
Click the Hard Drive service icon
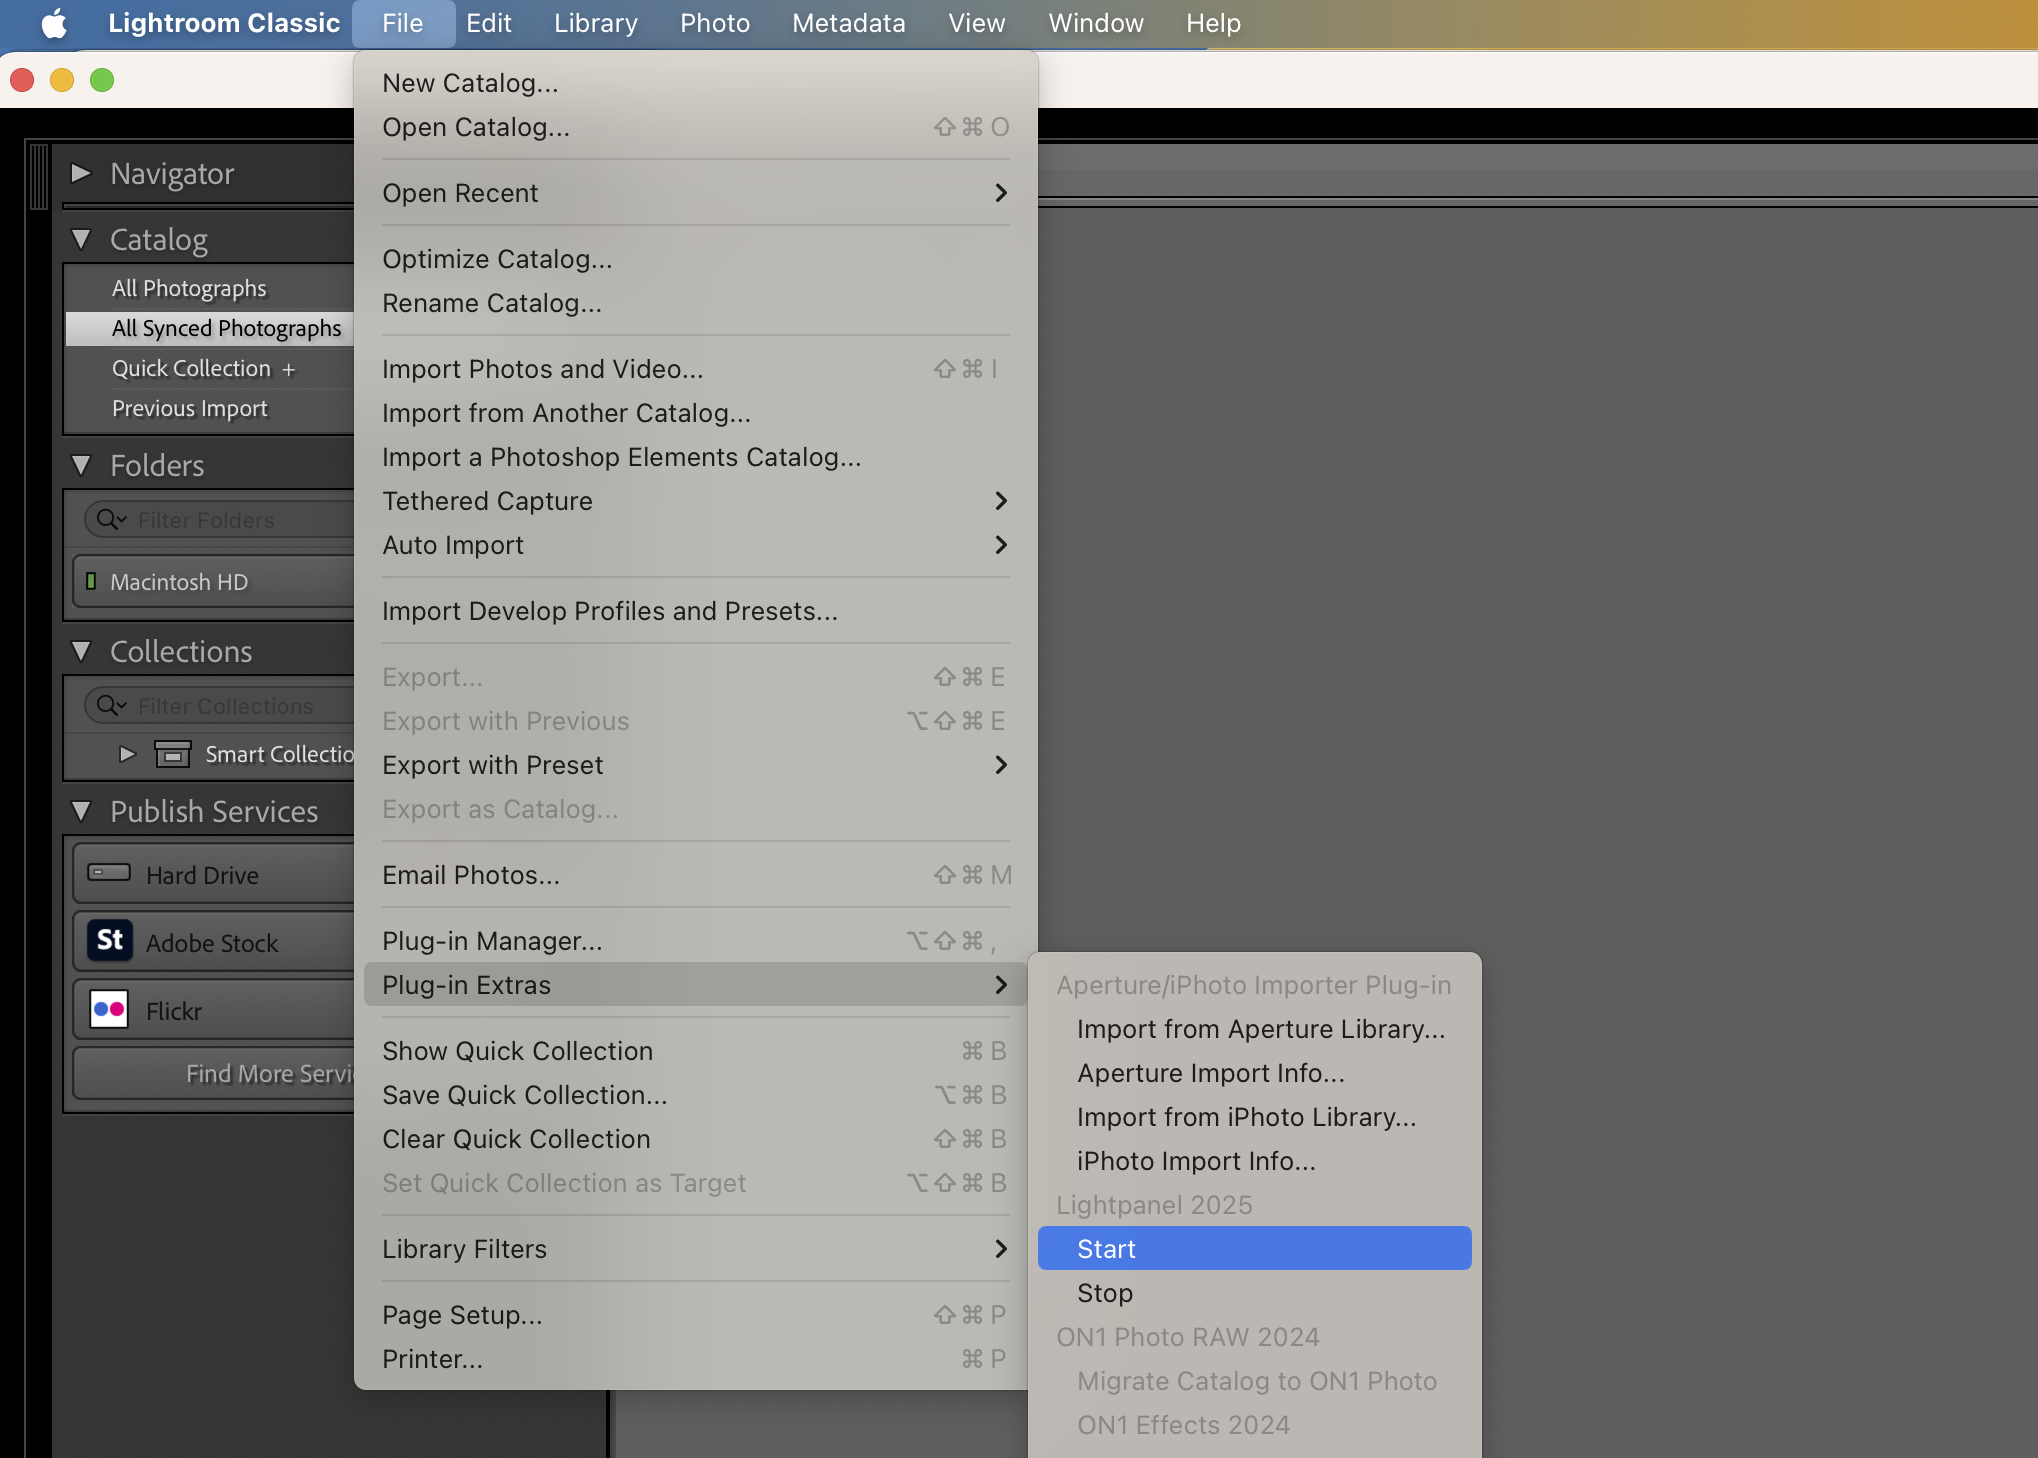tap(109, 873)
